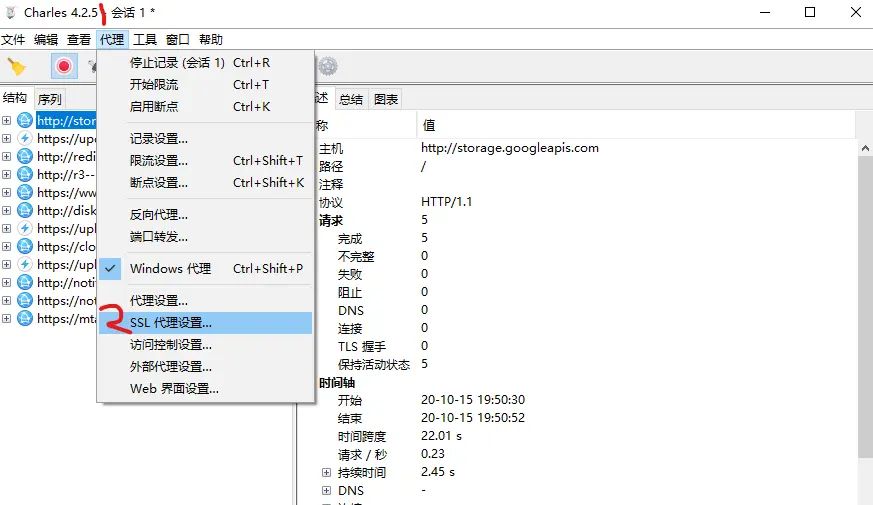Click the TLS 握手 row label
Screen dimensions: 873x505
[x=362, y=346]
